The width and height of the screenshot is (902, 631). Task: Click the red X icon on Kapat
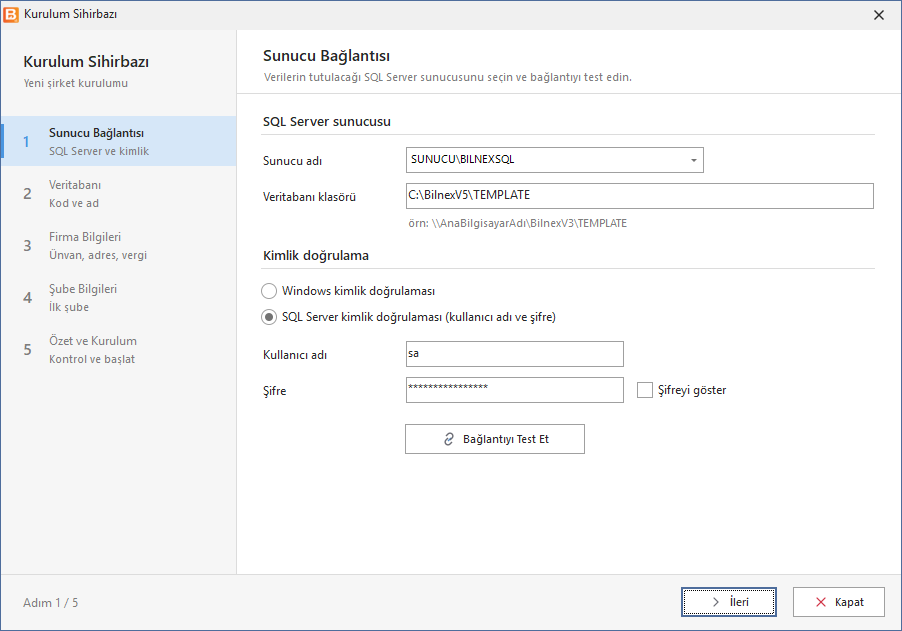[821, 602]
